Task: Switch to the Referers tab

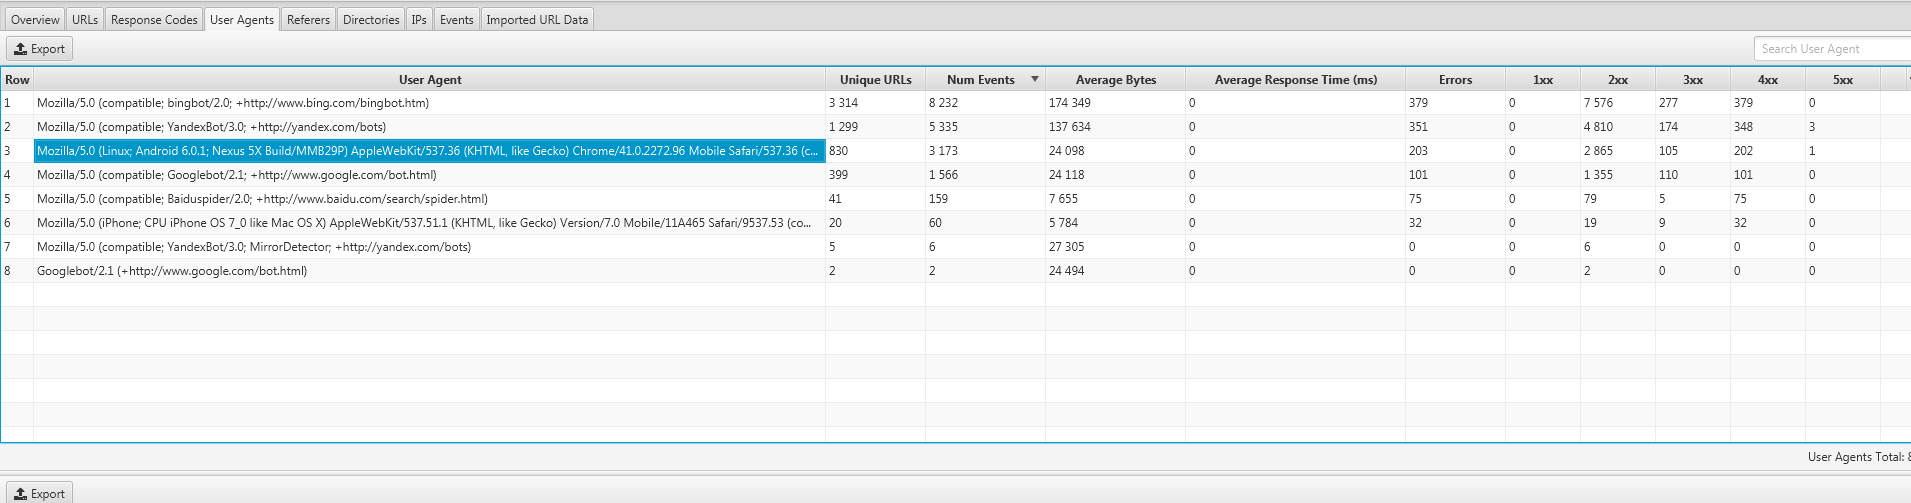Action: click(308, 19)
